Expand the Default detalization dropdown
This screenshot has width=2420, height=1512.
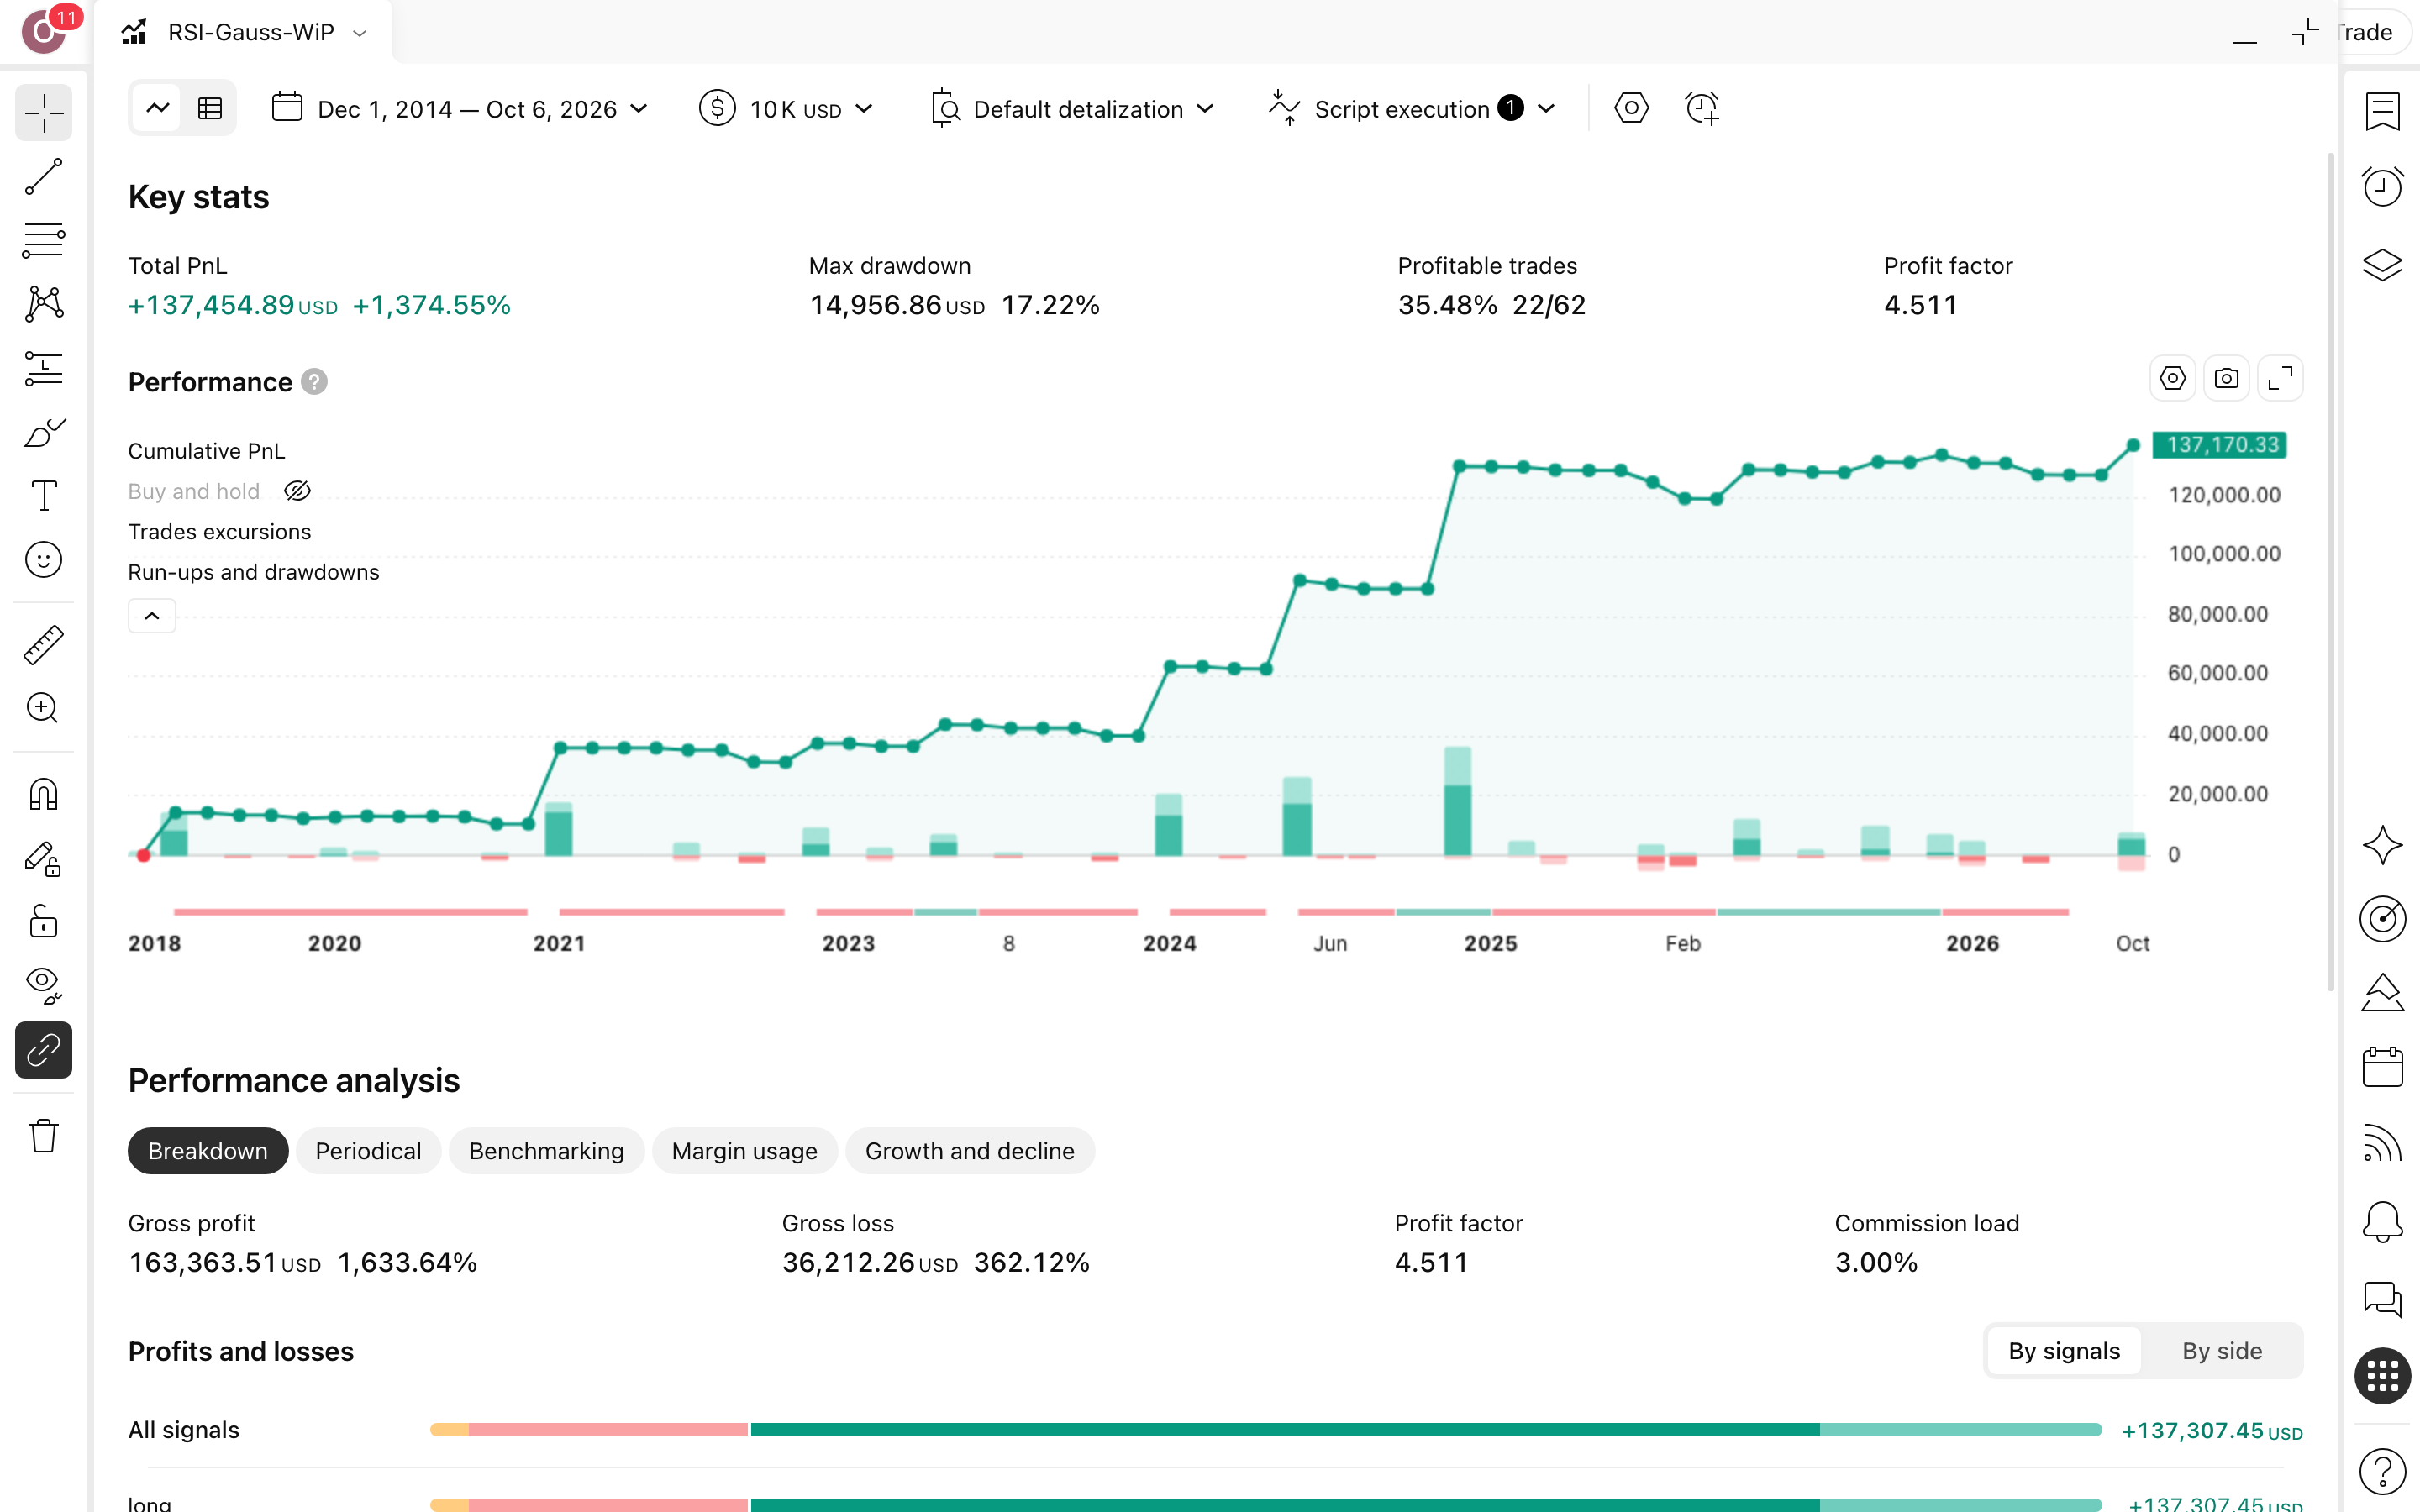click(1072, 109)
